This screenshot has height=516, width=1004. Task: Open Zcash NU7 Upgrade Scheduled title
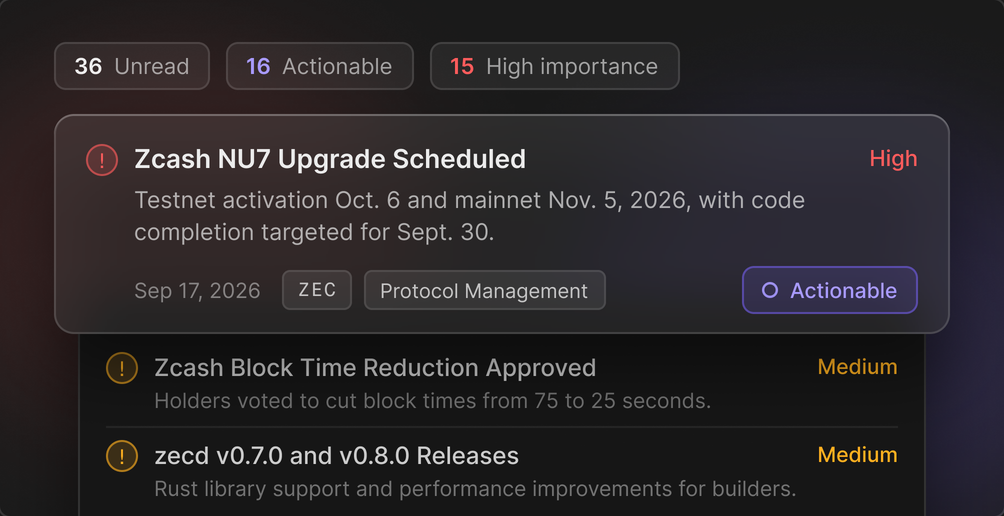(330, 159)
